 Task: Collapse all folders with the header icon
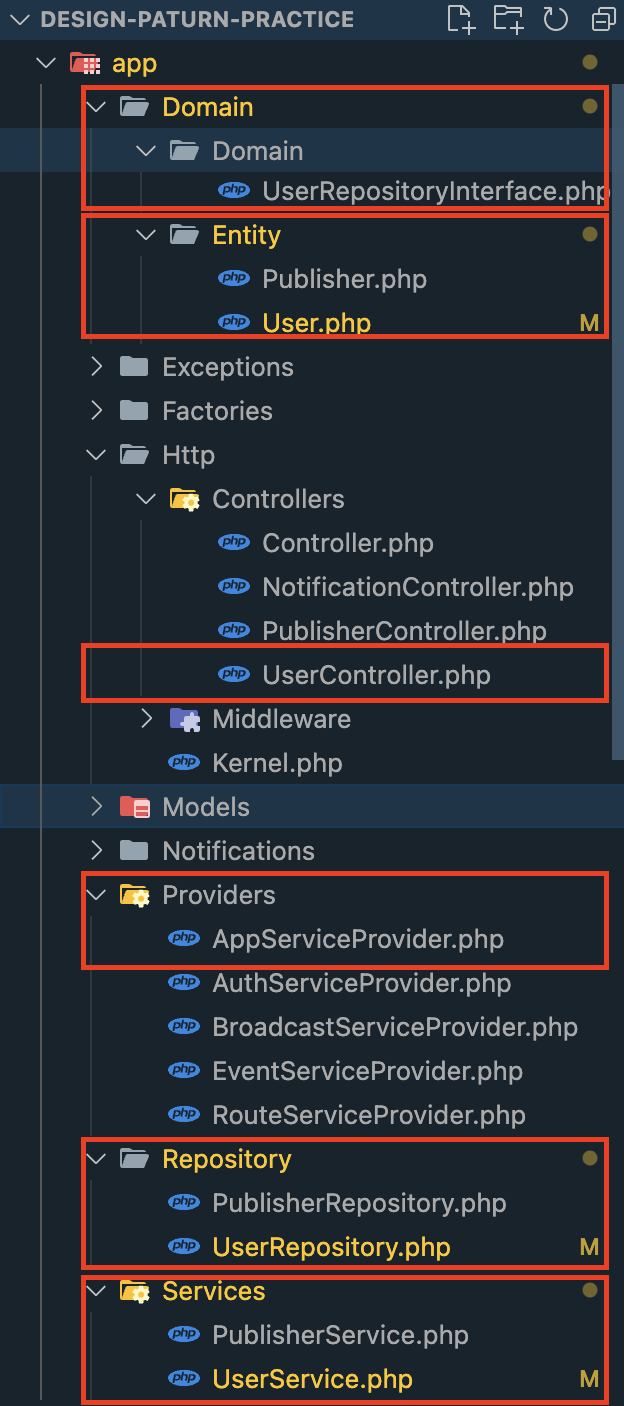pos(603,19)
